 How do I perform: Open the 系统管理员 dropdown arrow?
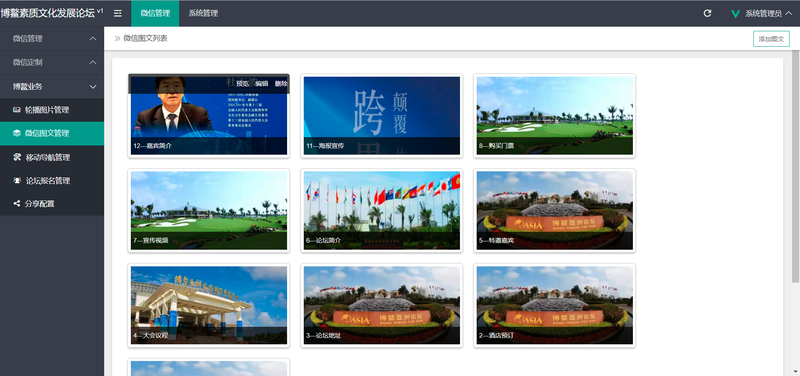[789, 14]
